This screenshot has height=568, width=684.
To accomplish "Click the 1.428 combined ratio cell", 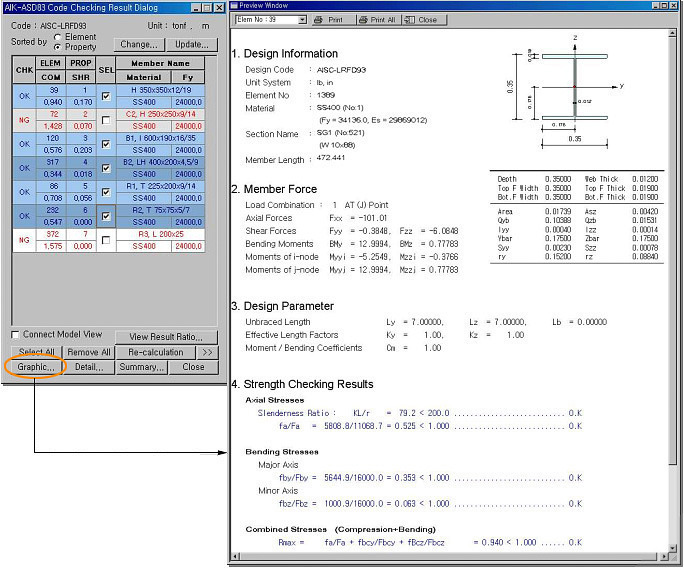I will 52,126.
